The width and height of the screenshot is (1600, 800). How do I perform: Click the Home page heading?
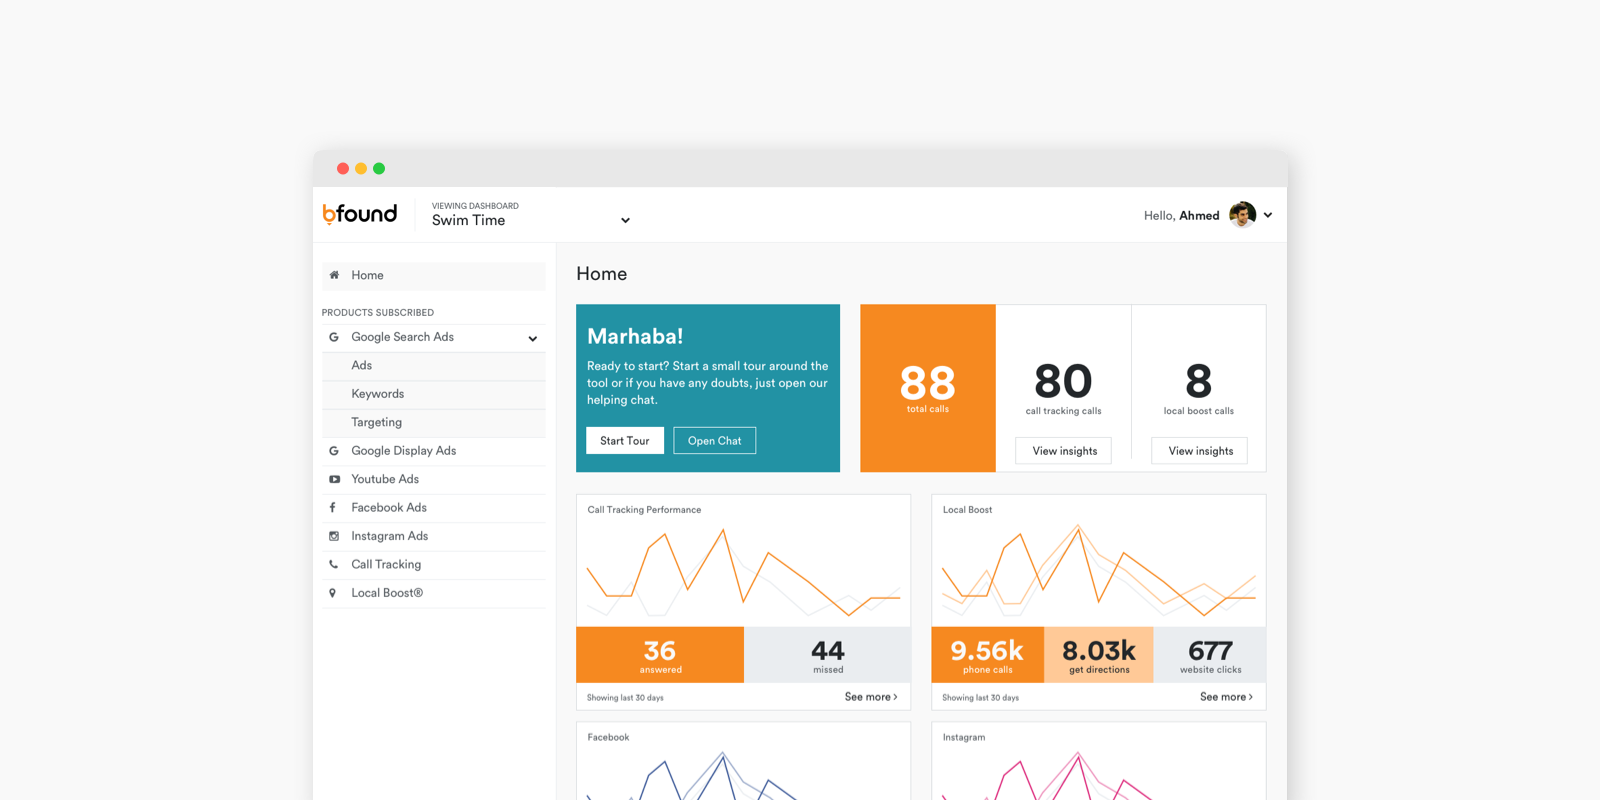(x=602, y=274)
